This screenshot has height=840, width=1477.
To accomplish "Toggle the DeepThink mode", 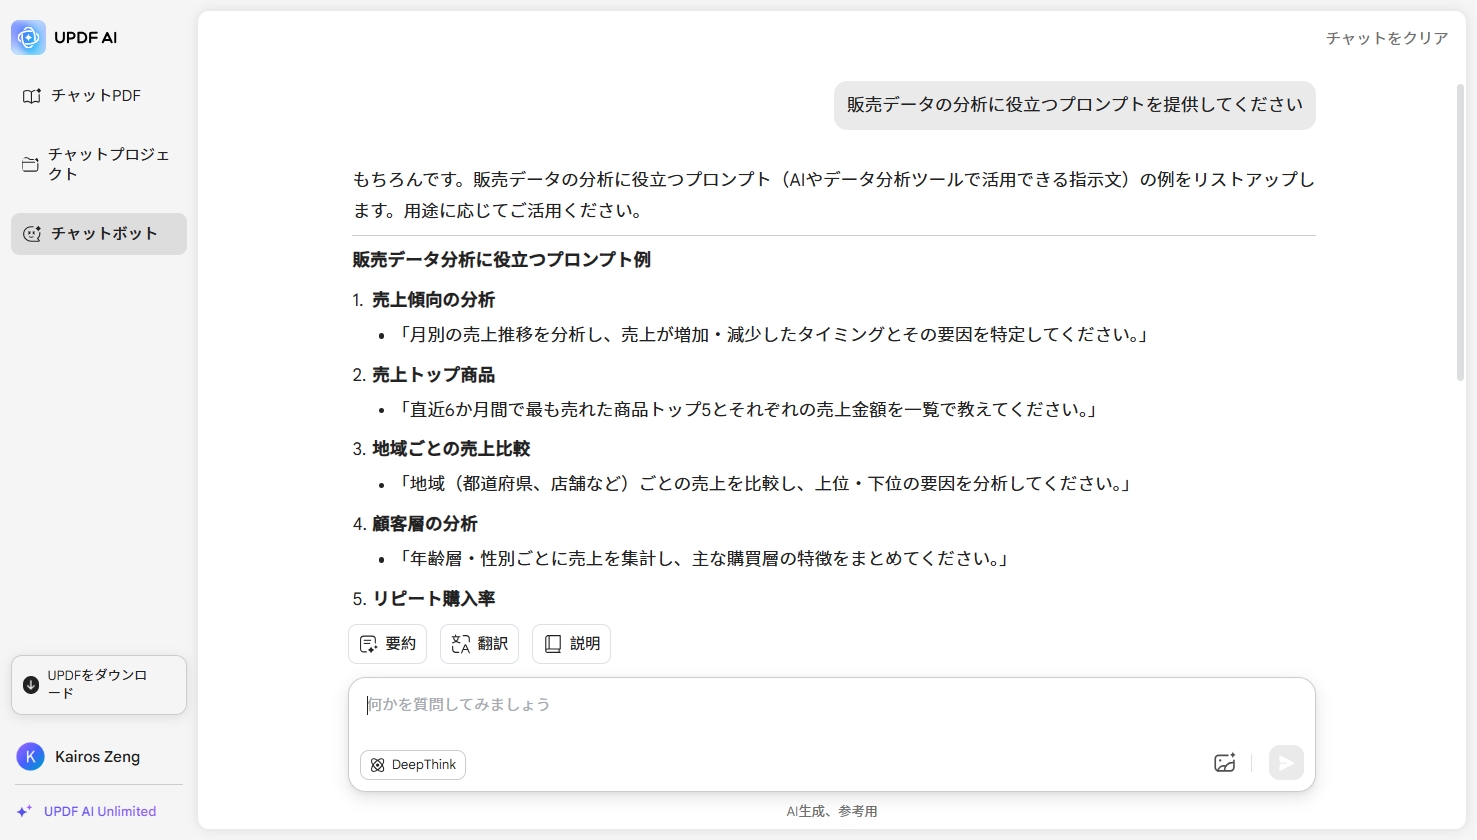I will click(413, 765).
